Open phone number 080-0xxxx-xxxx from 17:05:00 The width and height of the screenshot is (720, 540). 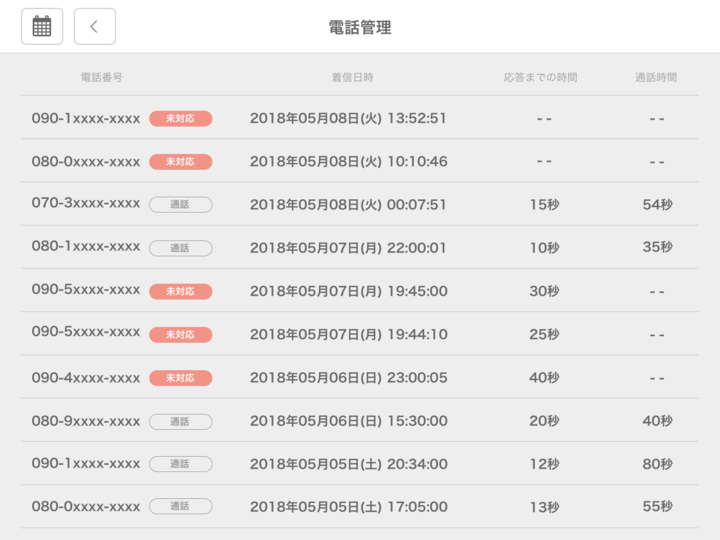(x=86, y=506)
